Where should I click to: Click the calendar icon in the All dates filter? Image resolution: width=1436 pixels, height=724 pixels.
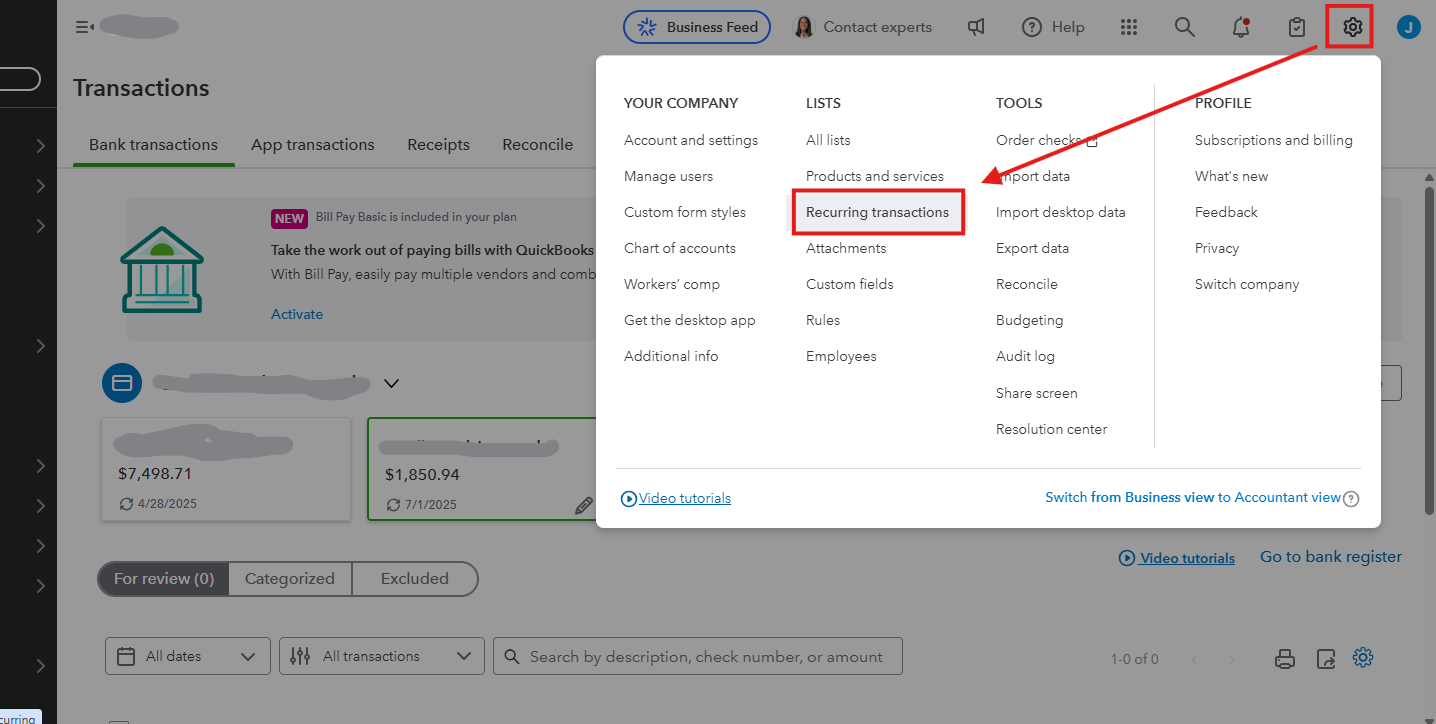point(126,656)
